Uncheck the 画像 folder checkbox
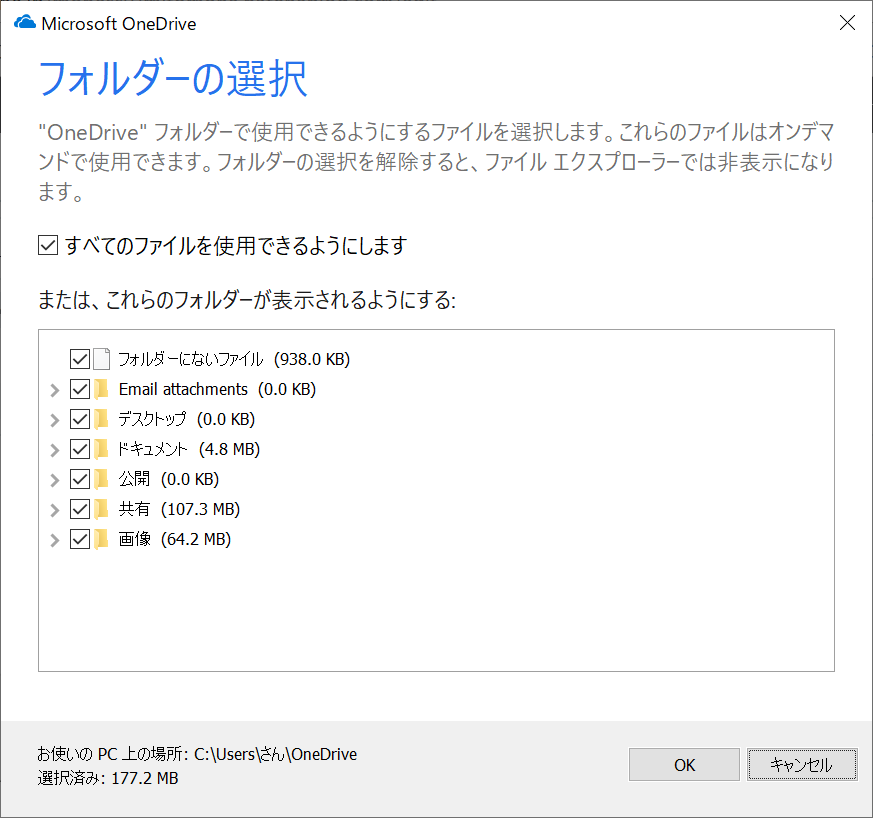Screen dimensions: 873x818 (x=80, y=539)
